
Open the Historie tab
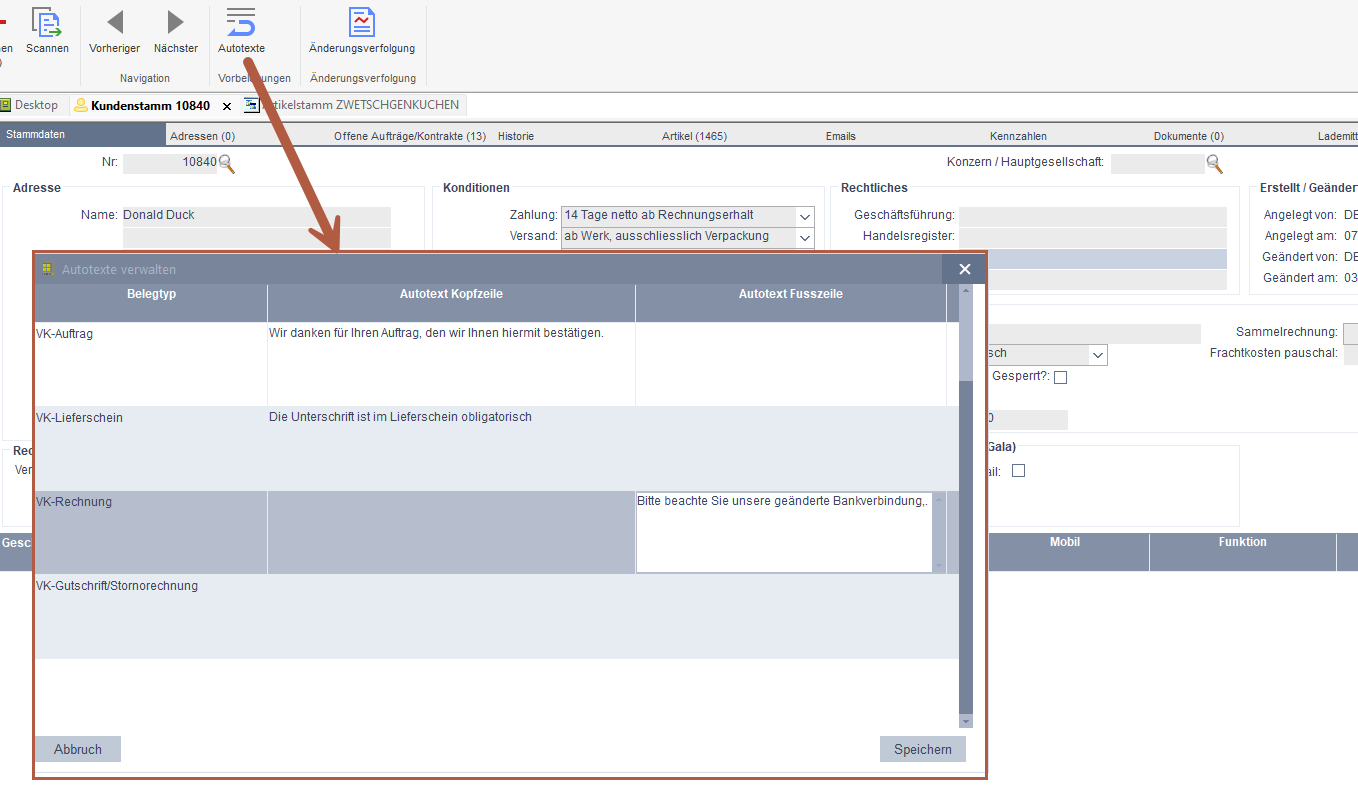[516, 136]
